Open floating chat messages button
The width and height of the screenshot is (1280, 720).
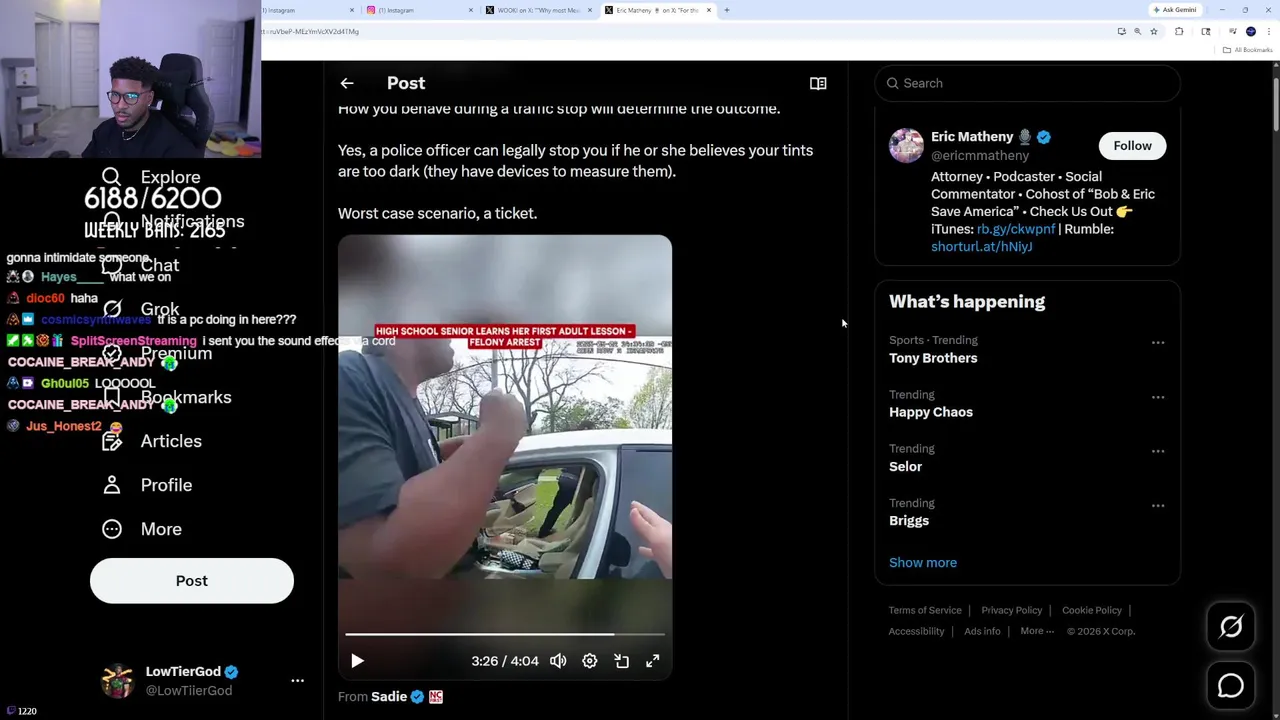click(1231, 685)
